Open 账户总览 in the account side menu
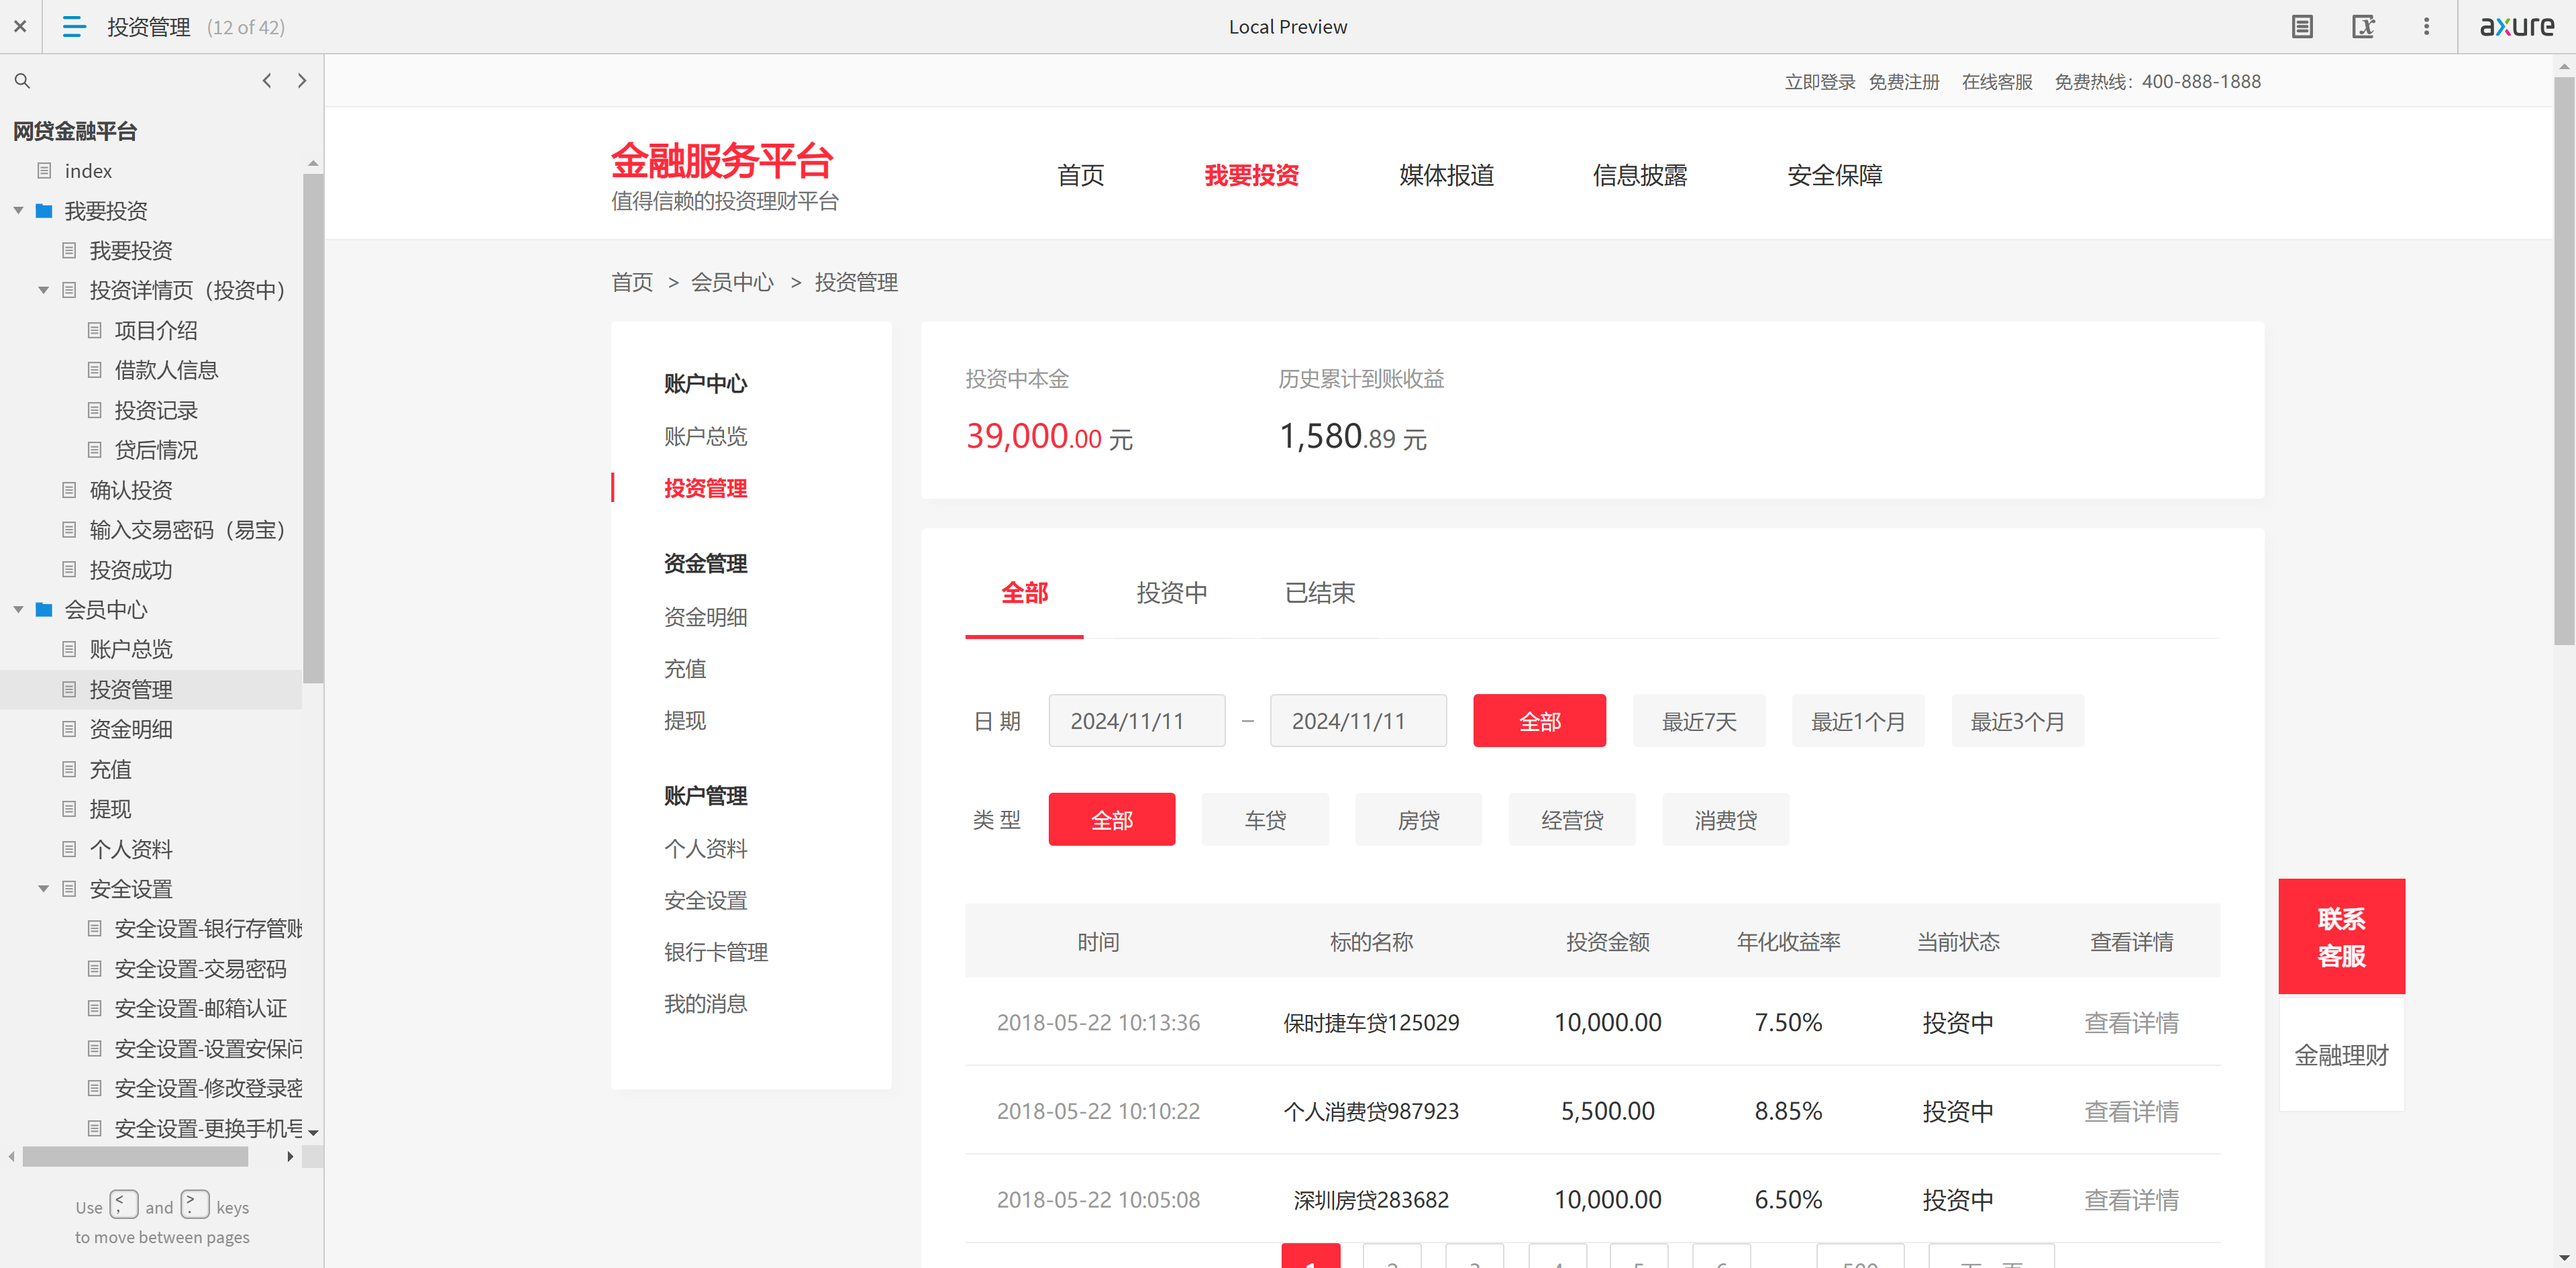The height and width of the screenshot is (1268, 2576). [x=705, y=437]
